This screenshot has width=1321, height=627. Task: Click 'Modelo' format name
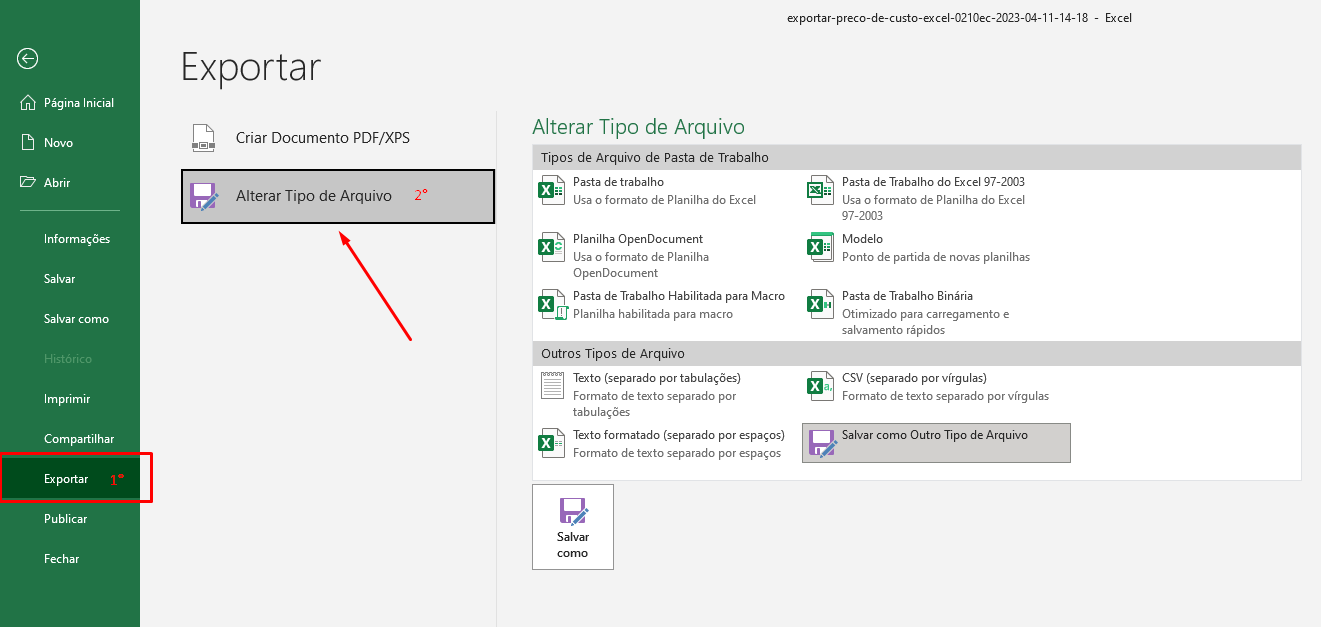pos(862,239)
